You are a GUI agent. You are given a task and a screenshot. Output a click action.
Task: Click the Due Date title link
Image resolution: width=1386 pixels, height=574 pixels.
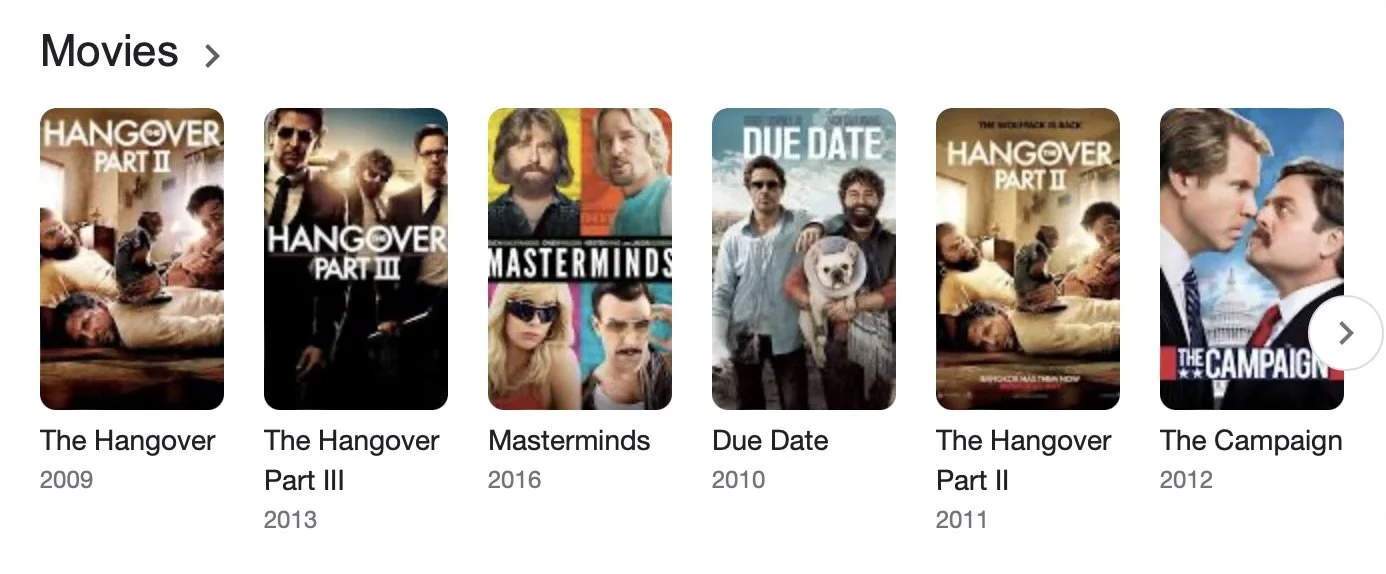click(770, 441)
